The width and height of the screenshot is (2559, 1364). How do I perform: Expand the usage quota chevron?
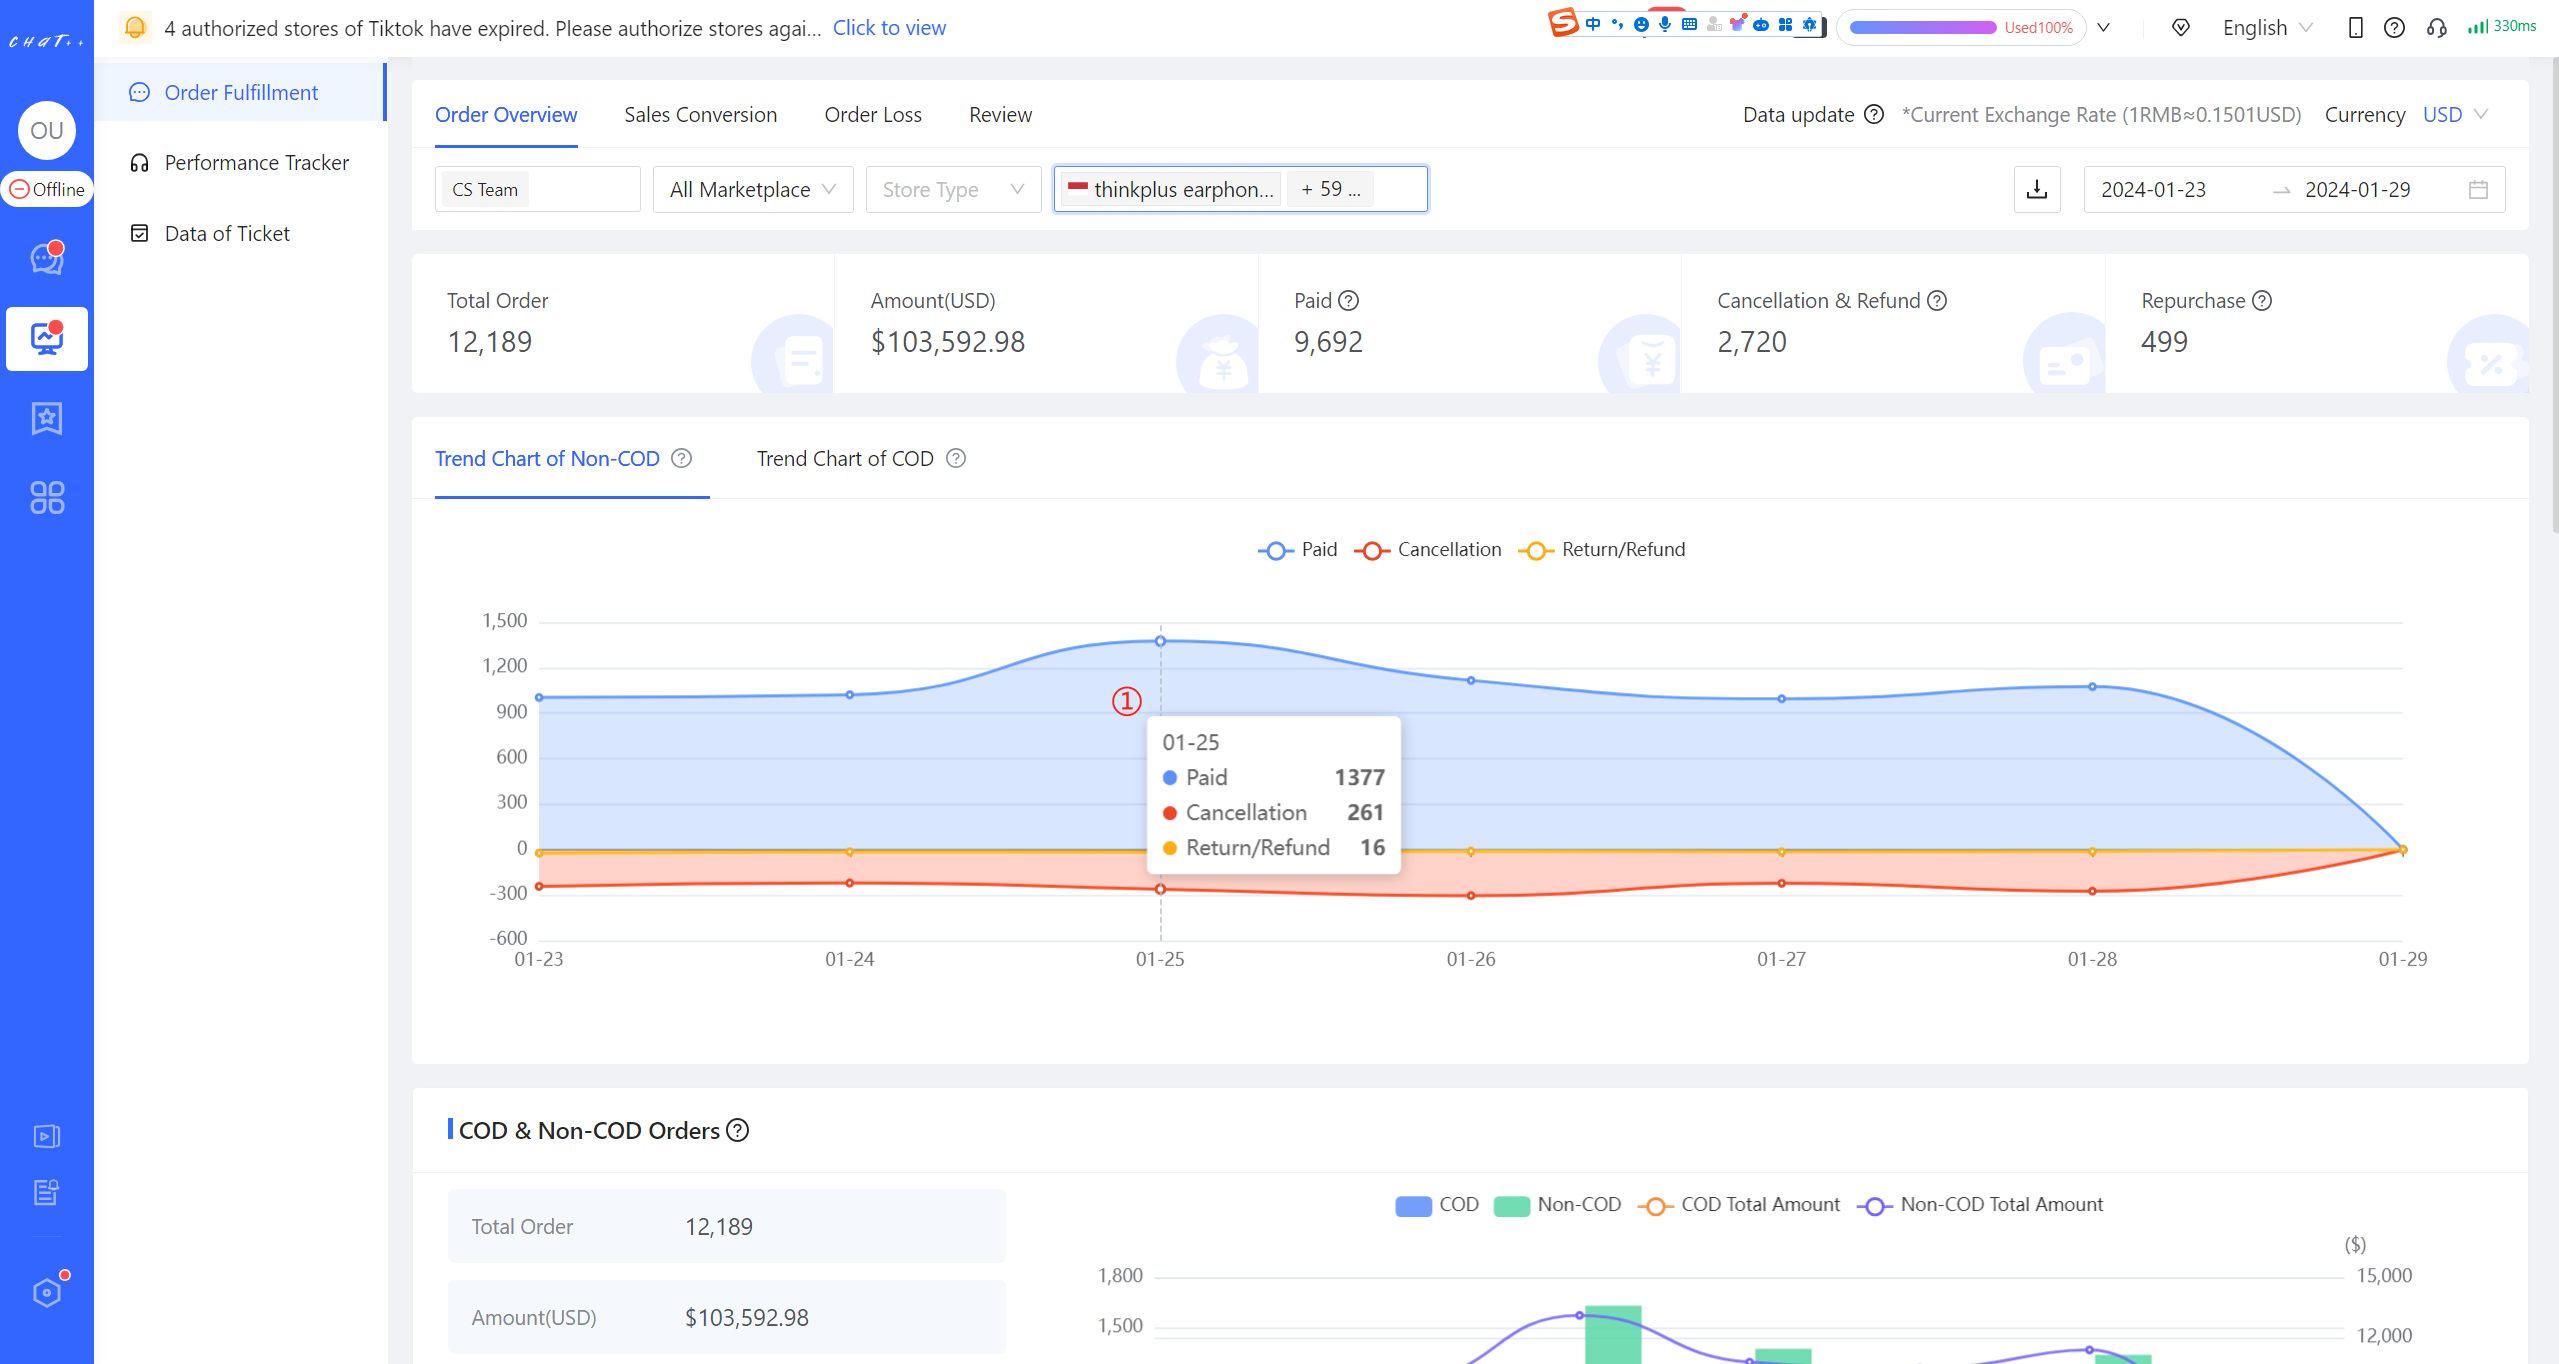coord(2104,27)
